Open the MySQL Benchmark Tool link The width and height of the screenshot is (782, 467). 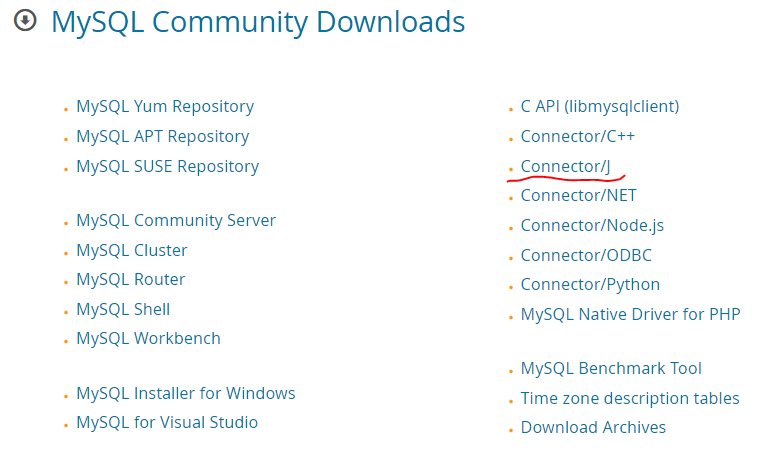pos(611,369)
